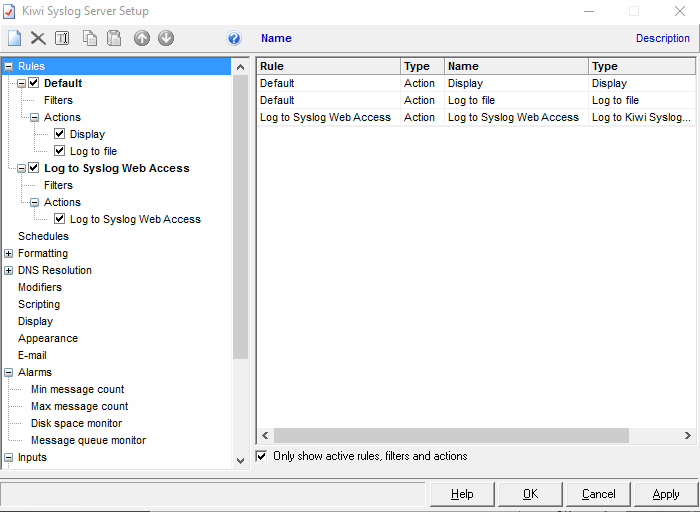Select Filters under the Default rule
This screenshot has width=700, height=512.
[58, 100]
